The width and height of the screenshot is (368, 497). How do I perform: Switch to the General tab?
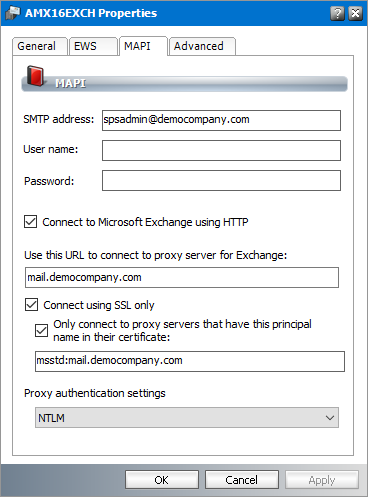[39, 46]
